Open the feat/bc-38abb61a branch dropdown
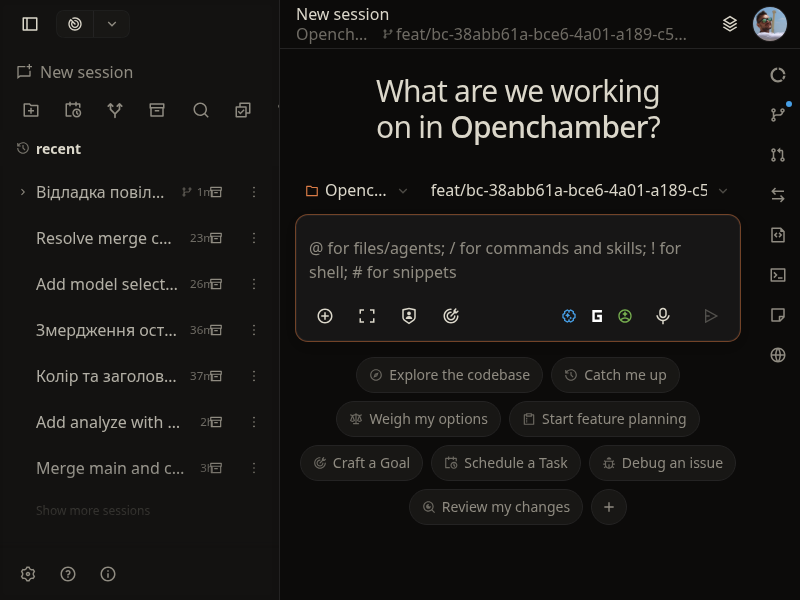The image size is (800, 600). coord(579,191)
